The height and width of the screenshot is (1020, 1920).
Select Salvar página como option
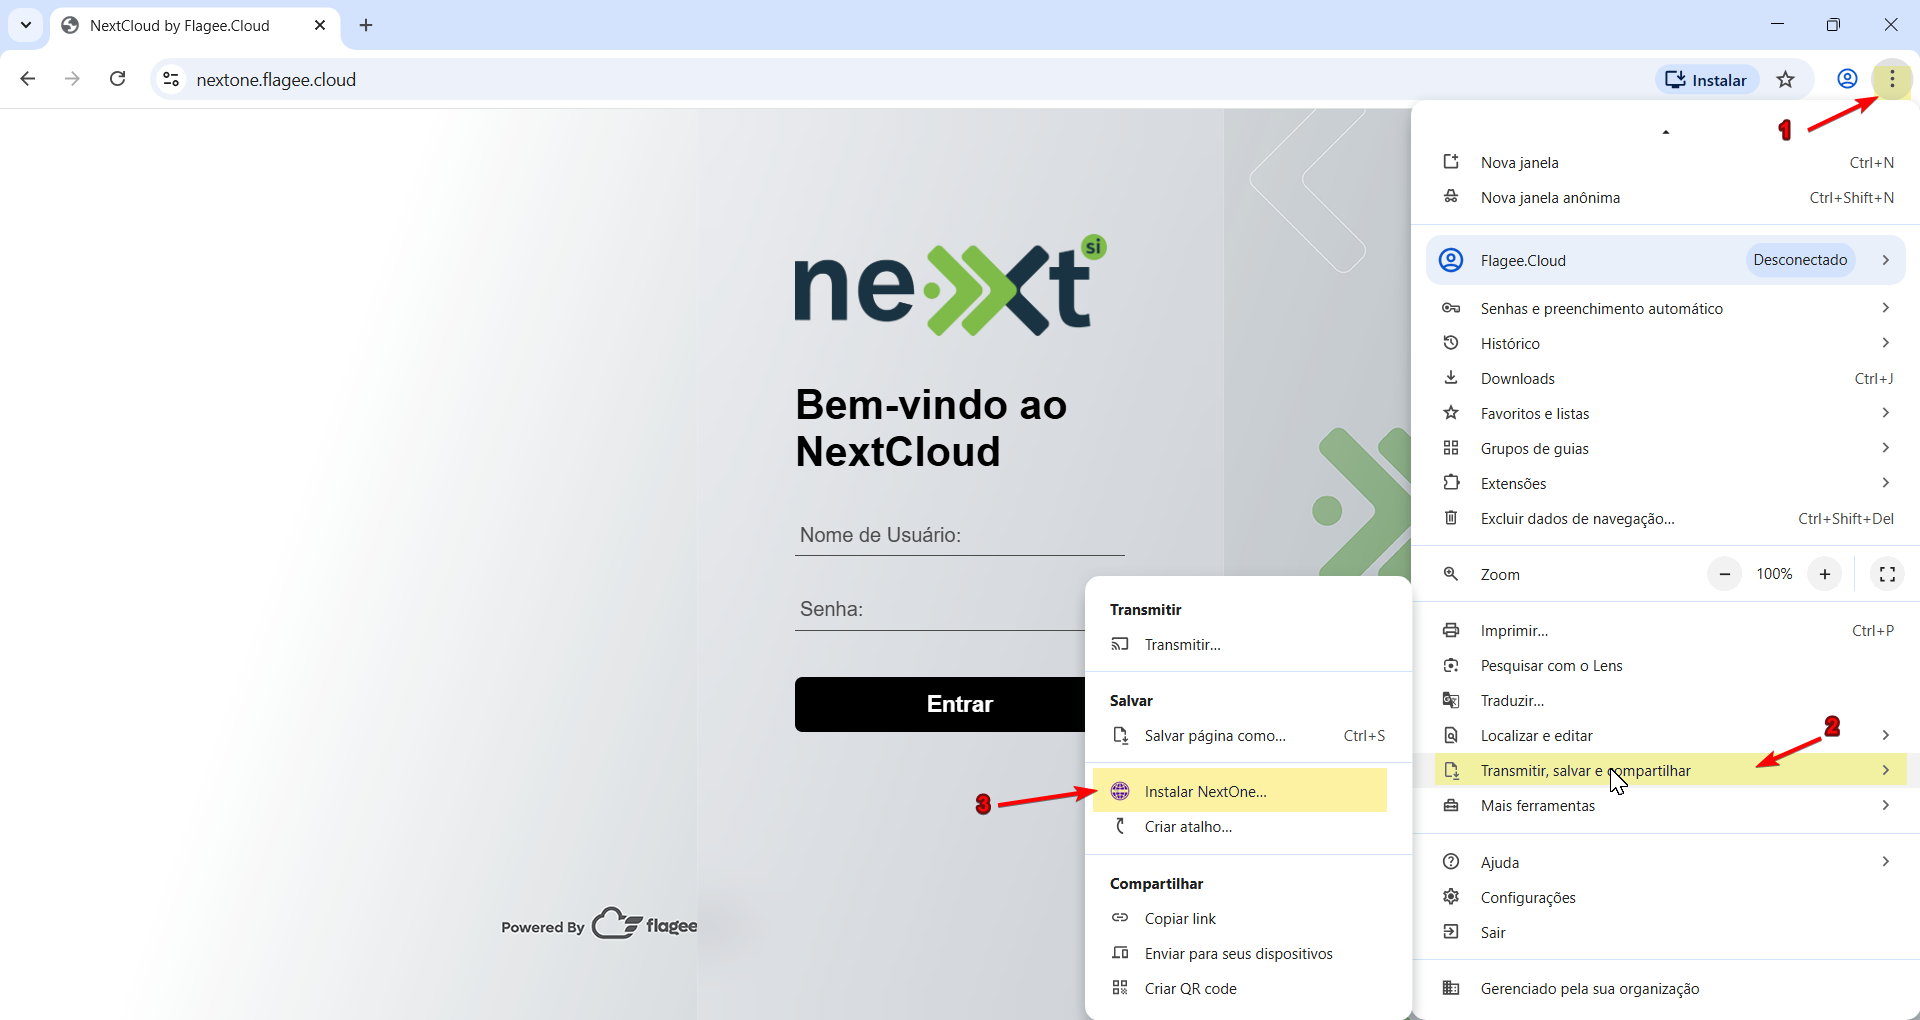click(x=1215, y=735)
